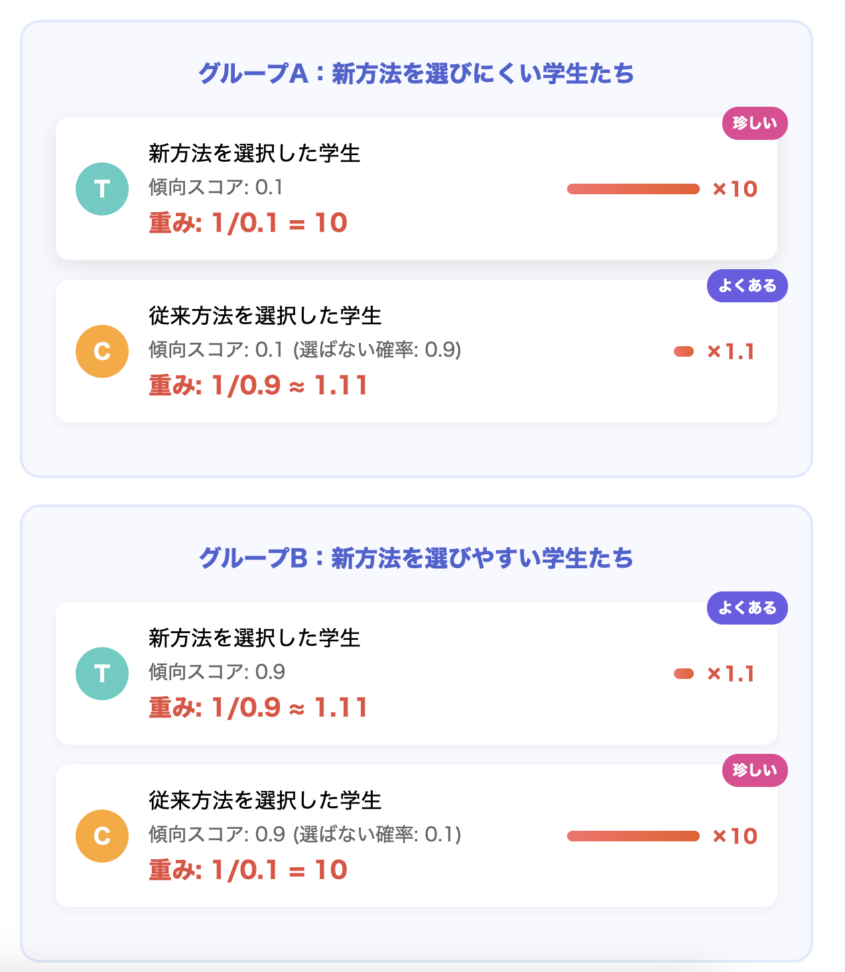The image size is (845, 972).
Task: Select 従来方法を選択した学生 title in Group A
Action: (265, 316)
